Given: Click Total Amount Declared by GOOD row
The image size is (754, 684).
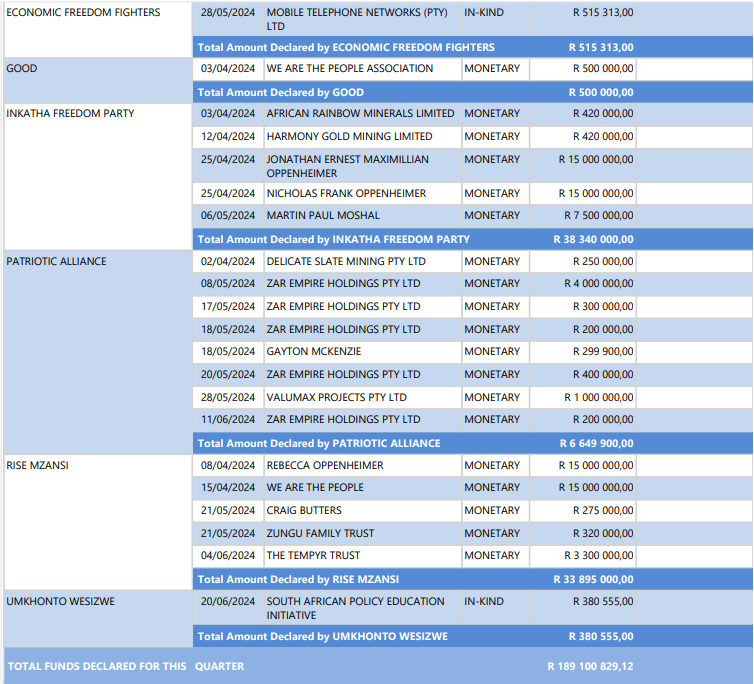Looking at the screenshot, I should click(x=473, y=92).
